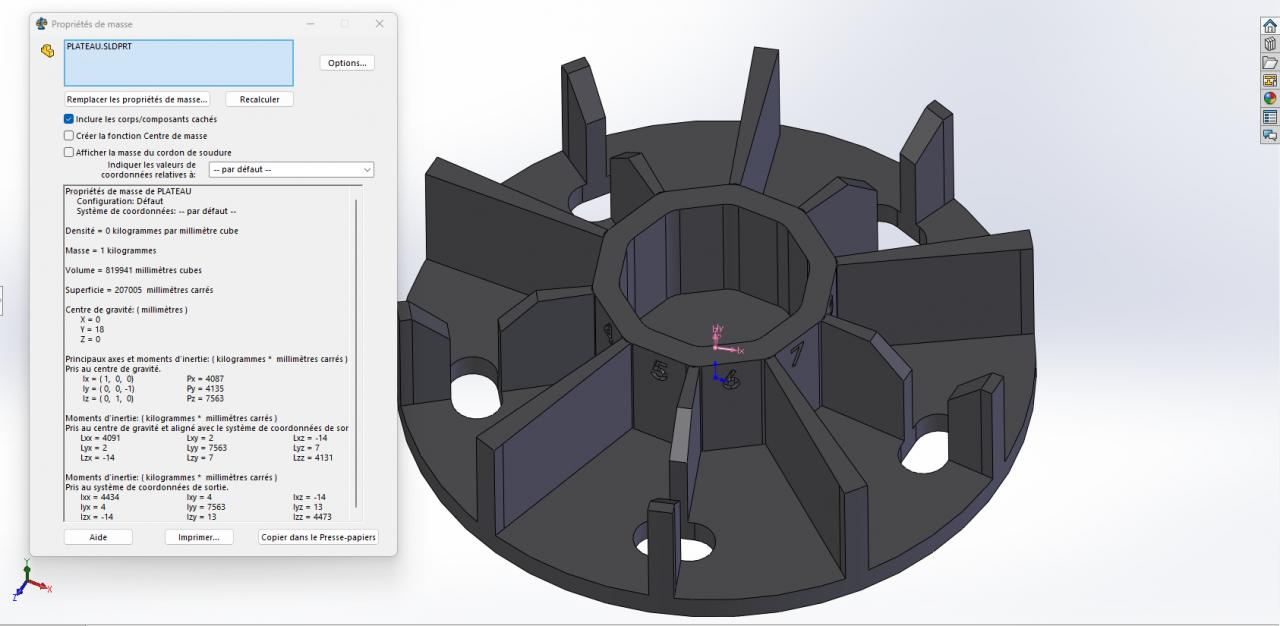
Task: Open the Custom Properties task pane icon
Action: pos(1270,116)
